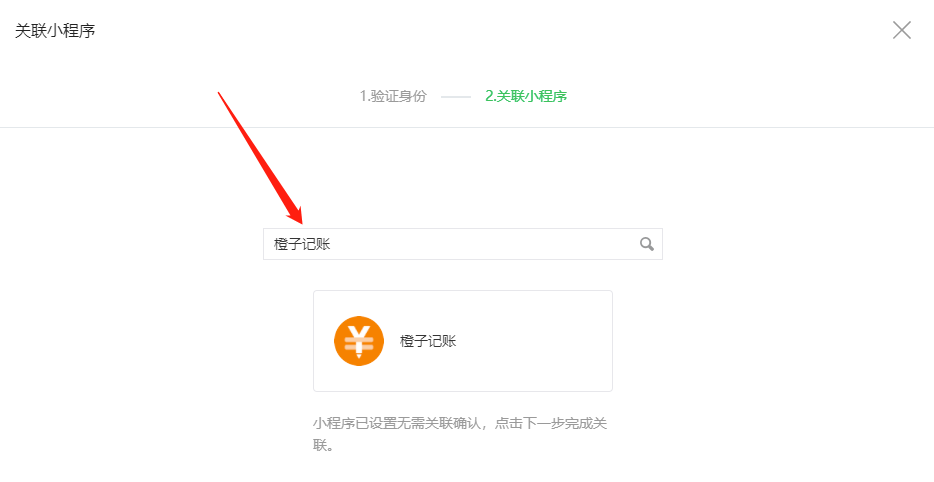Click the 橙子记账 name beside the logo
Viewport: 934px width, 482px height.
[428, 341]
